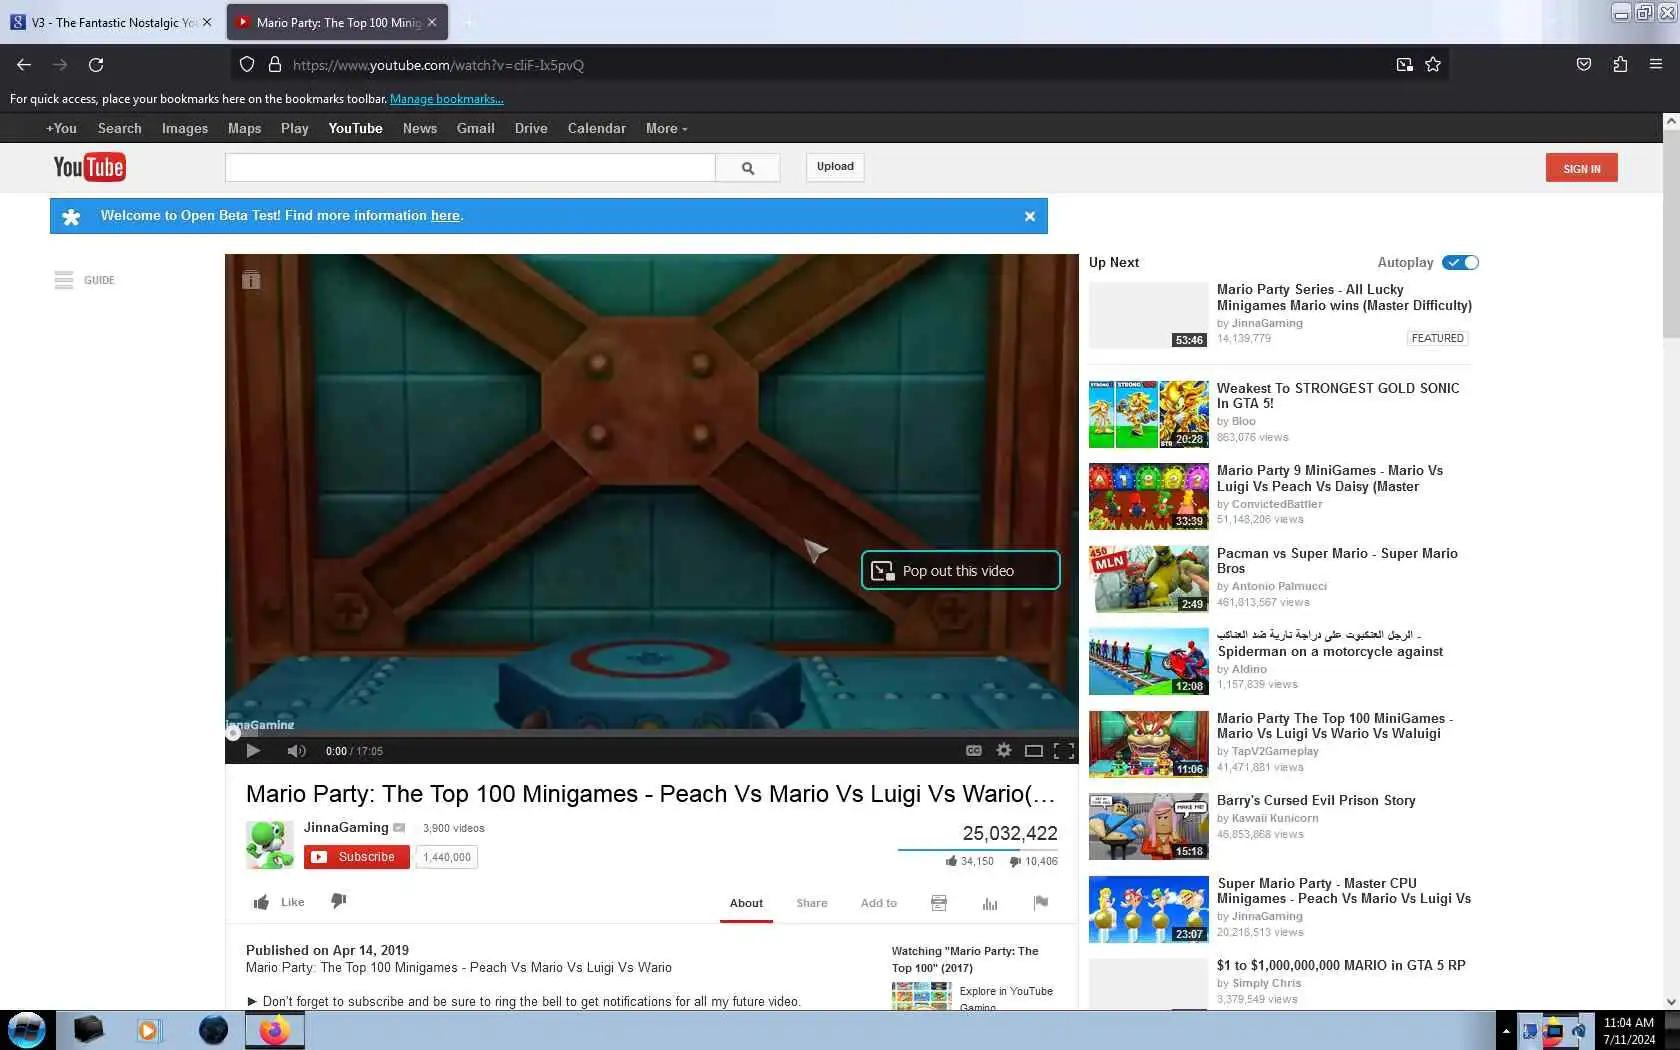Toggle closed captions on the player
The height and width of the screenshot is (1050, 1680).
(974, 751)
